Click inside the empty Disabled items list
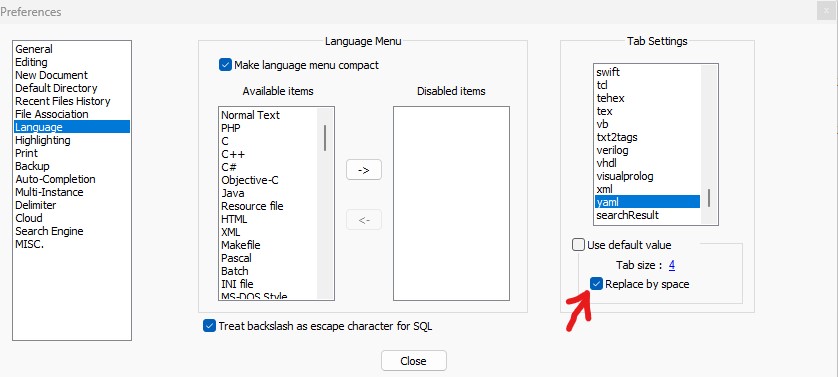This screenshot has height=377, width=838. pyautogui.click(x=452, y=203)
